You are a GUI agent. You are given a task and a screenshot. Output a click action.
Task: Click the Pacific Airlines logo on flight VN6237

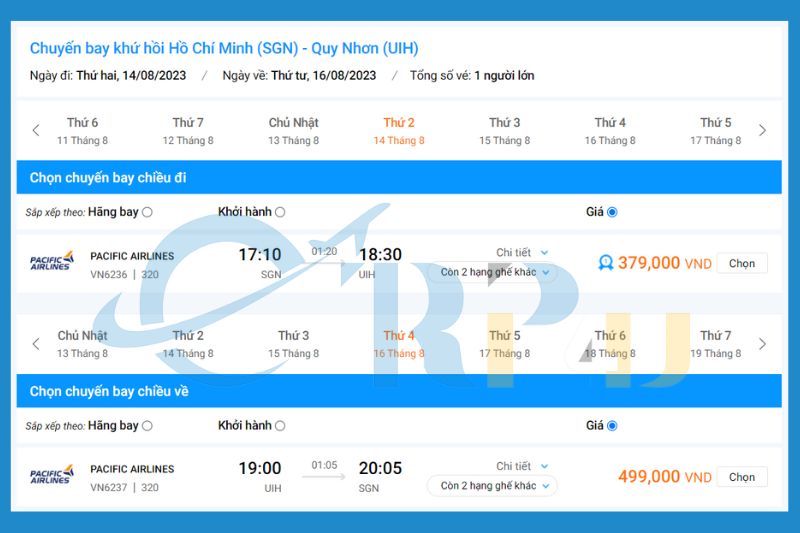(x=52, y=474)
